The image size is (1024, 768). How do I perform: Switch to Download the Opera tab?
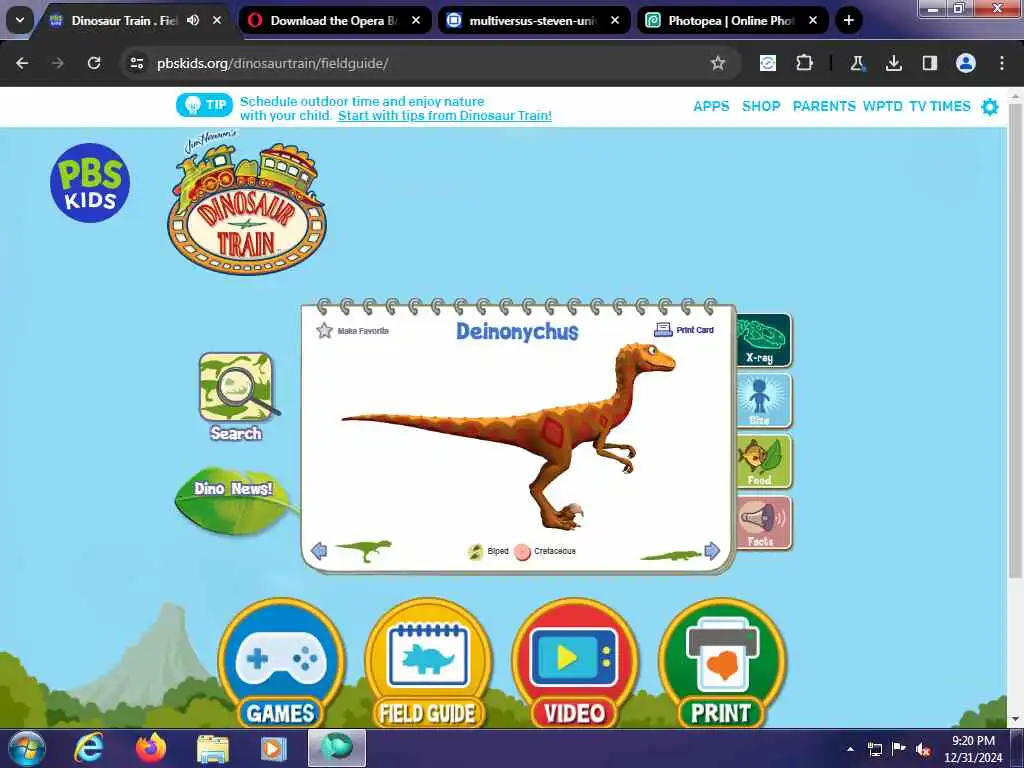335,20
